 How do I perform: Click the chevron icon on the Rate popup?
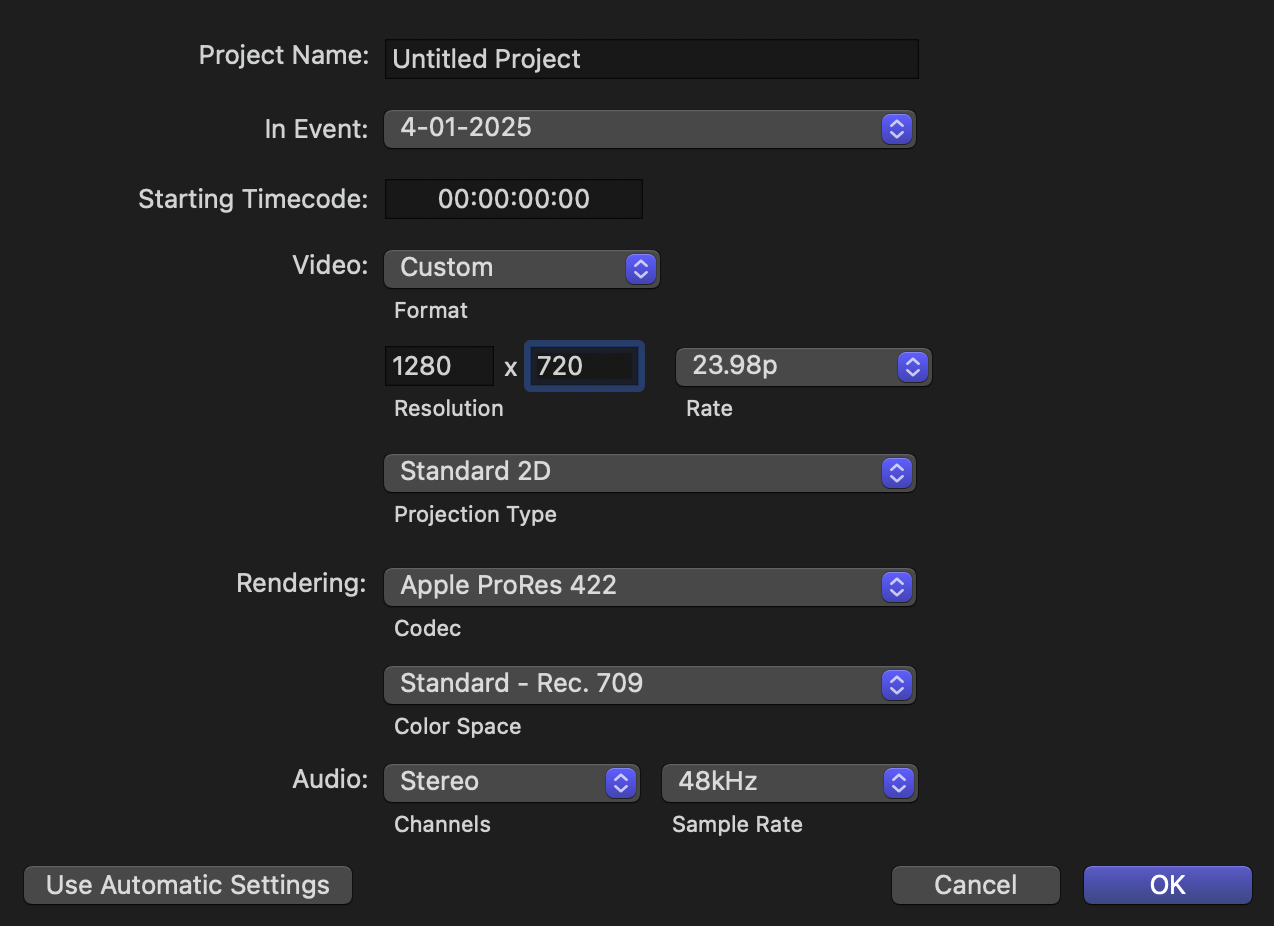(x=911, y=366)
